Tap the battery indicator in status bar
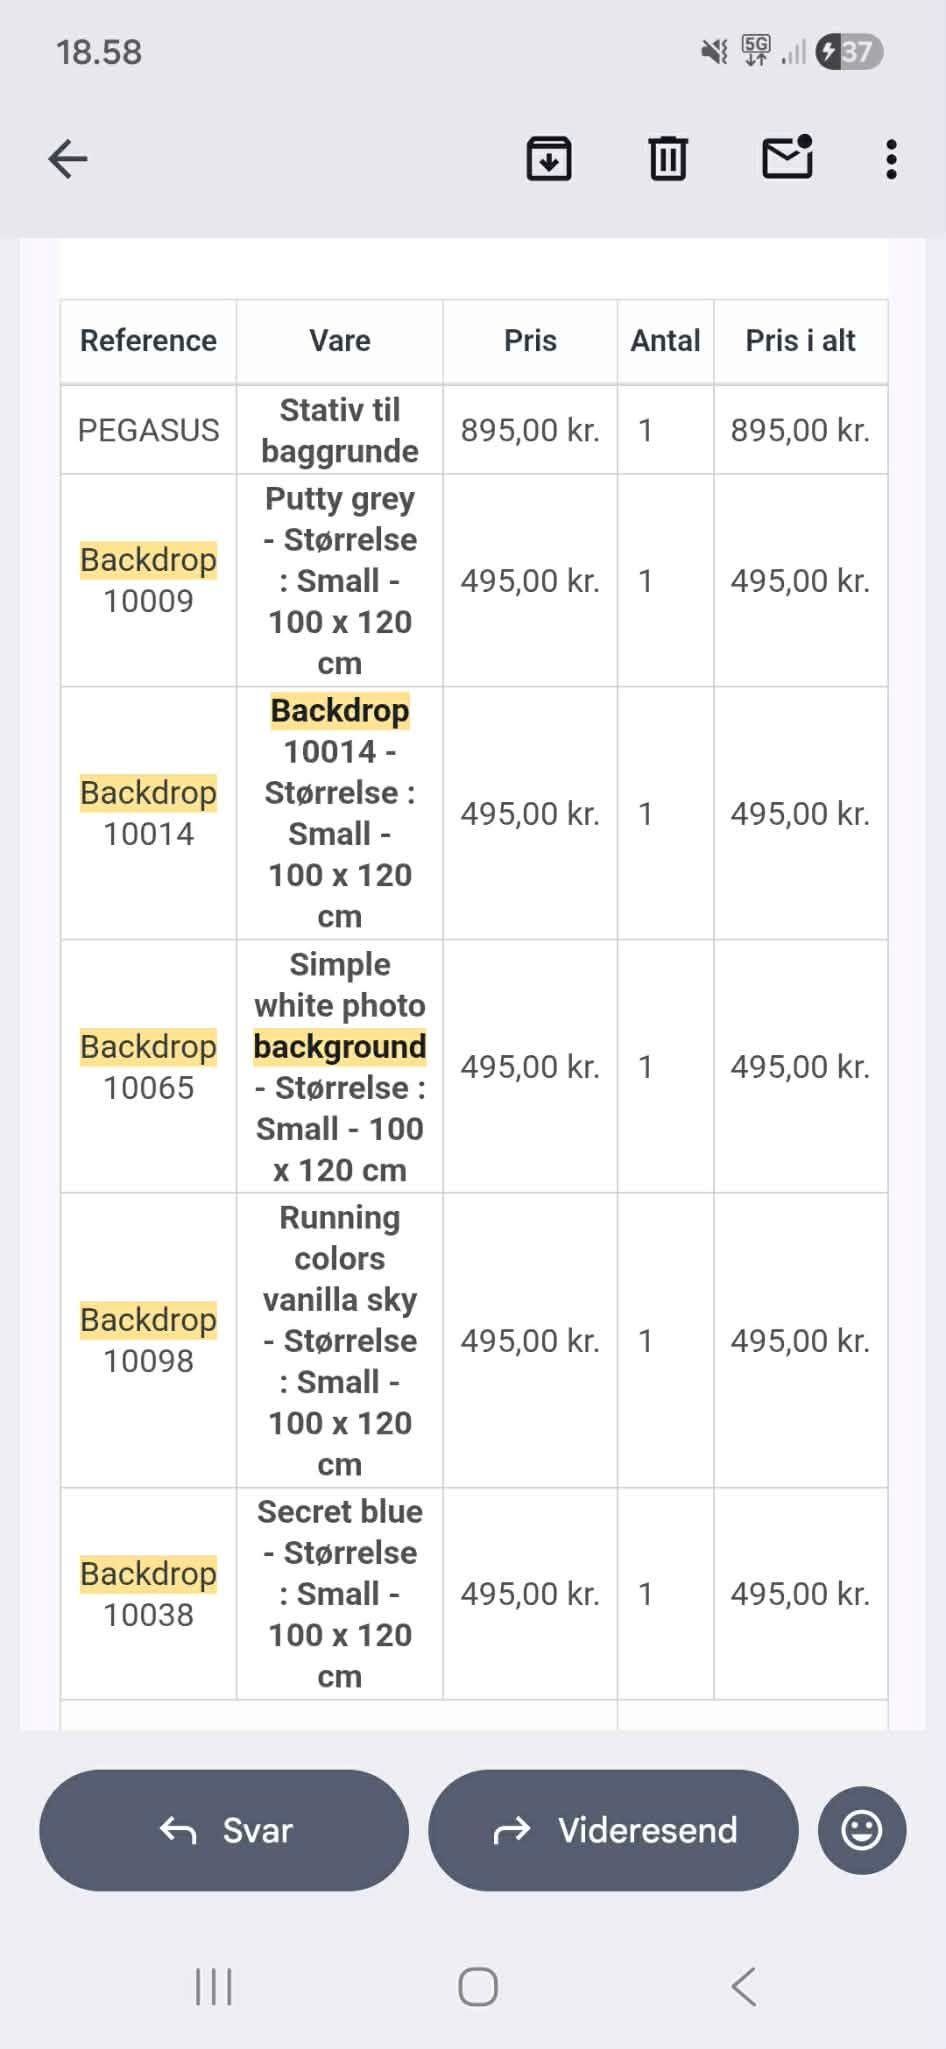 coord(850,52)
